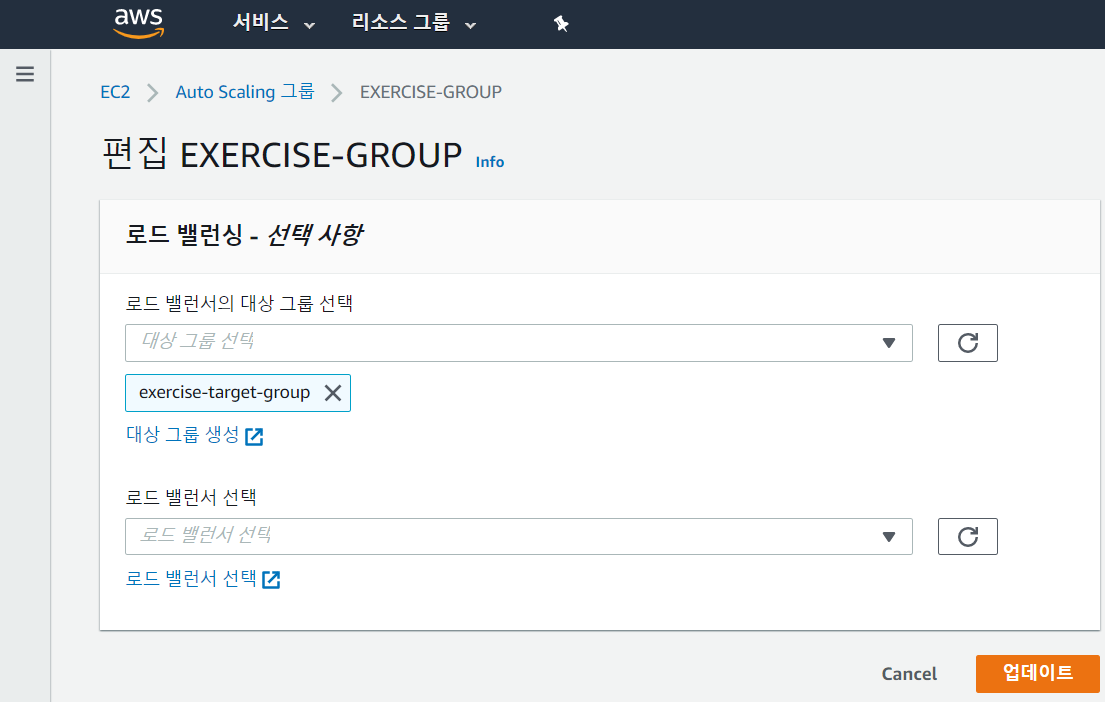Expand the 로드 밸런서 선택 dropdown arrow
Screen dimensions: 1105x702
coord(889,537)
